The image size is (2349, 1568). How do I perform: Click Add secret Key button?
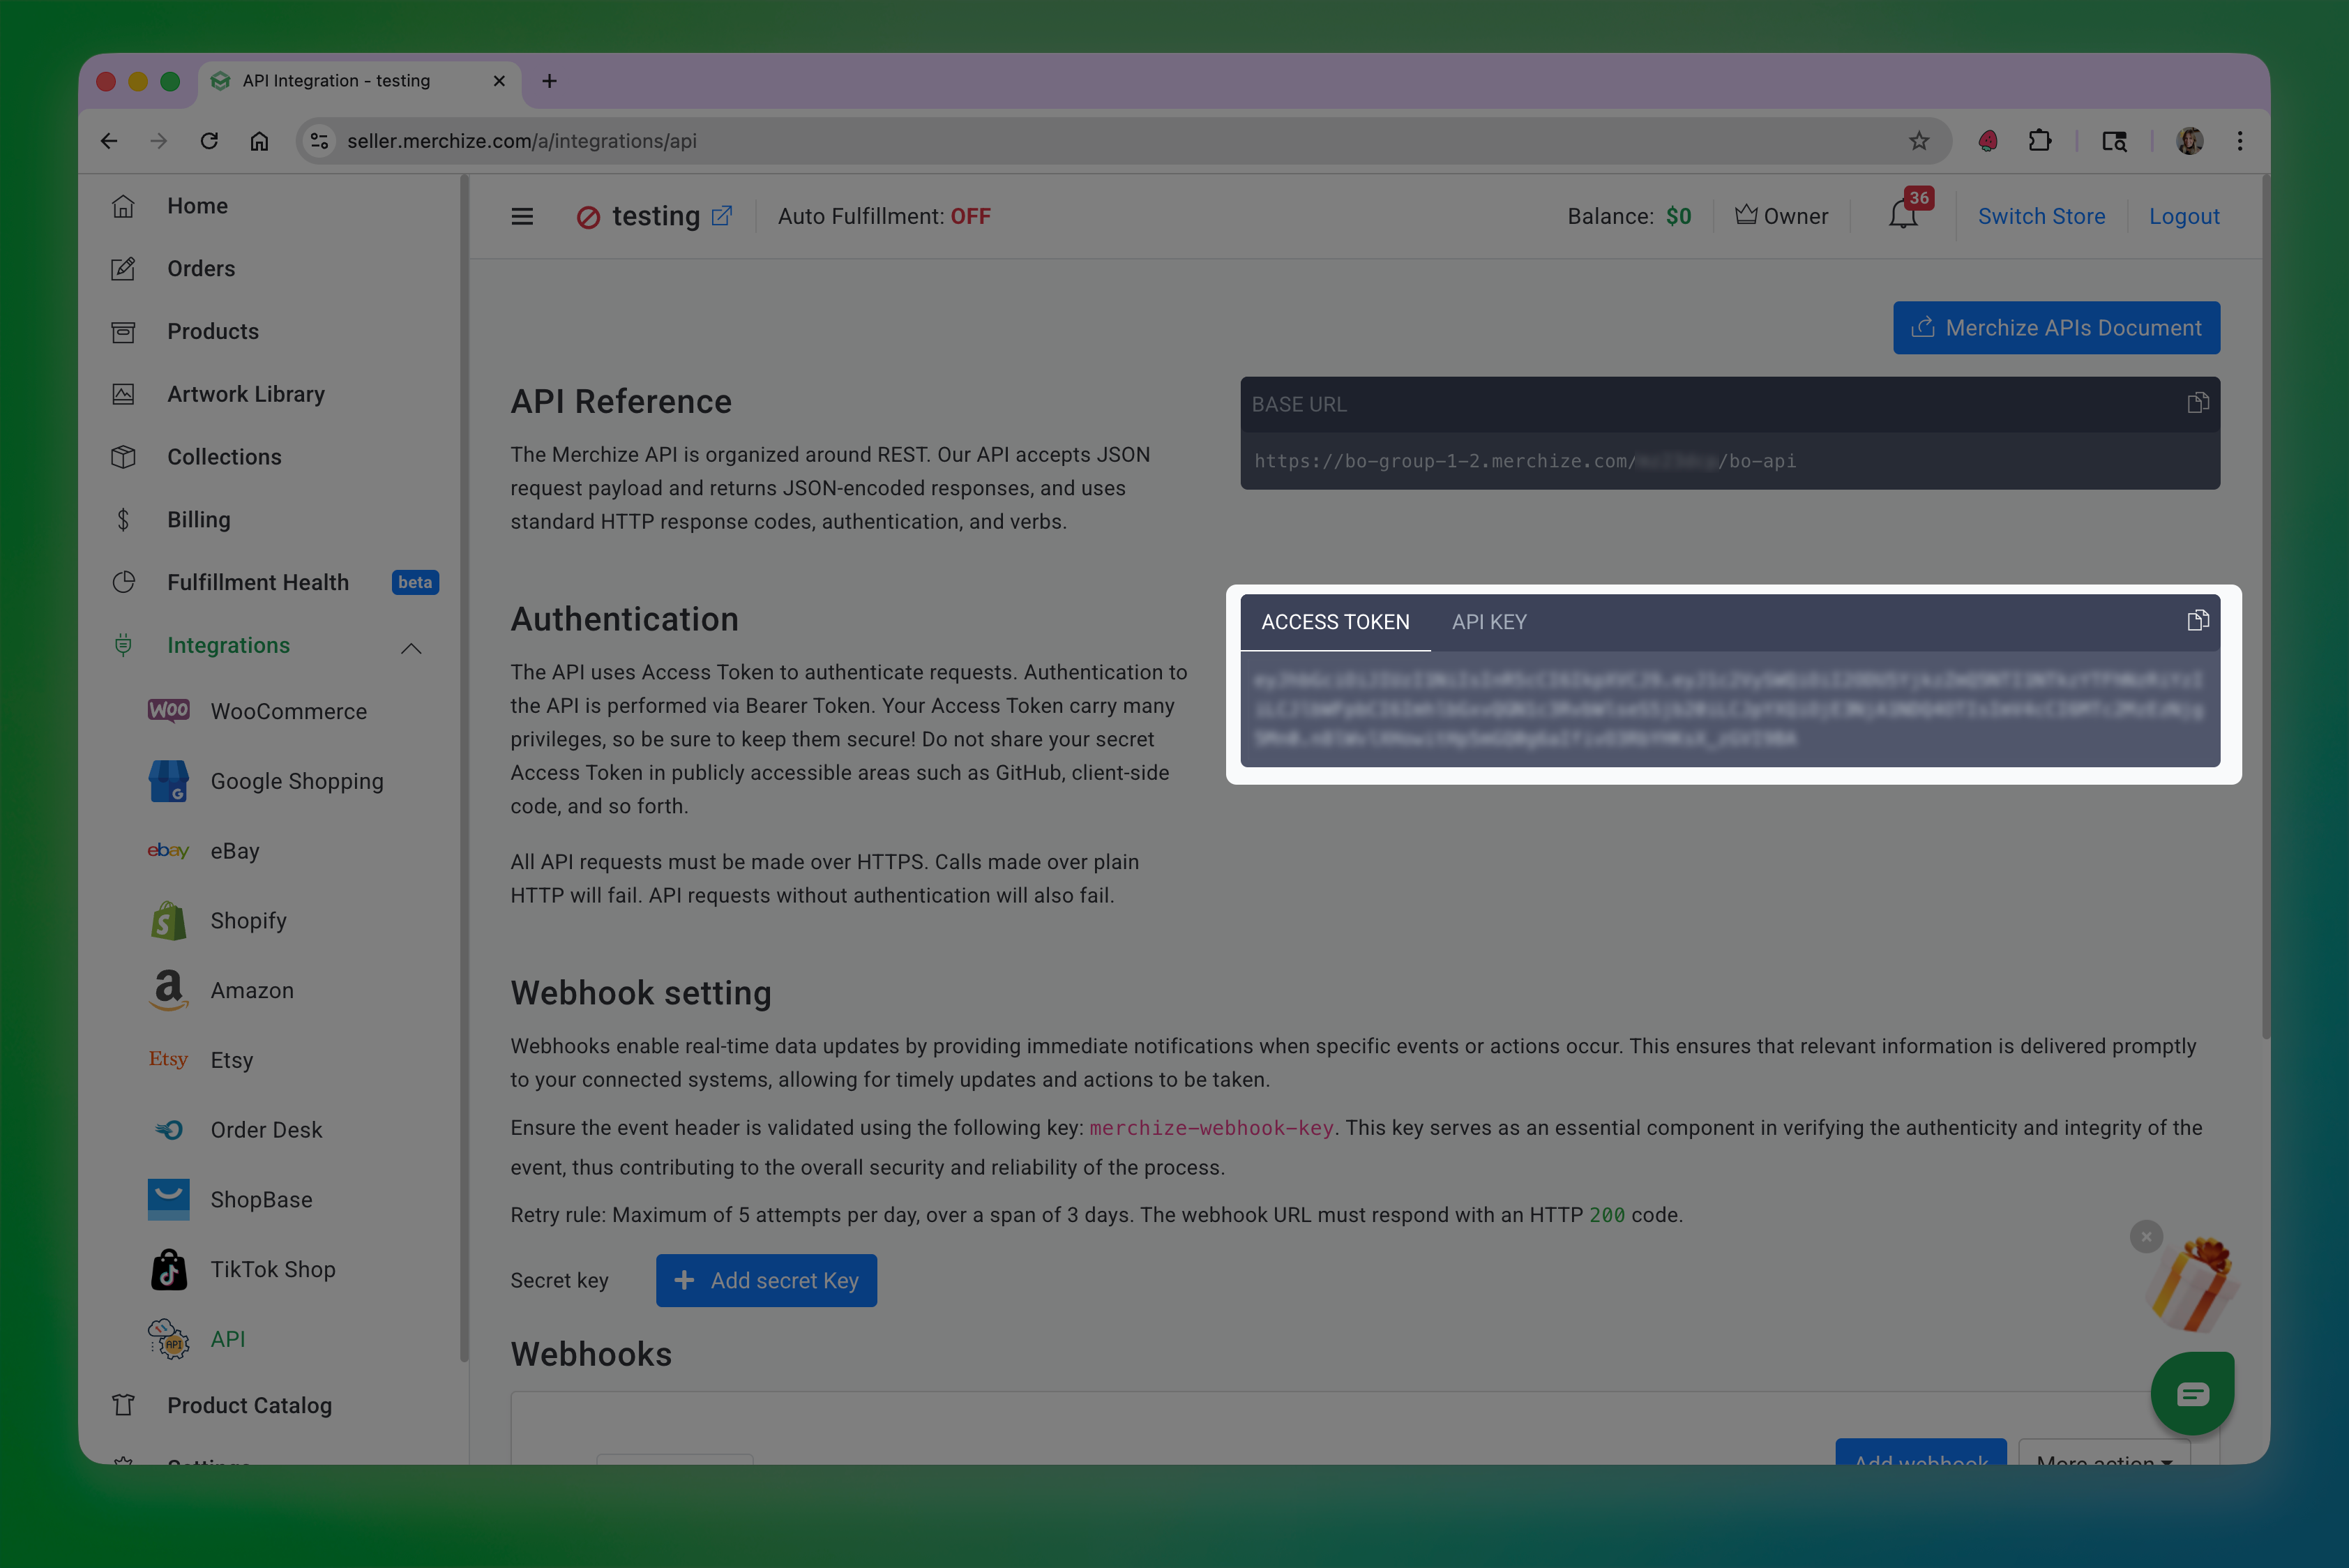pyautogui.click(x=766, y=1280)
